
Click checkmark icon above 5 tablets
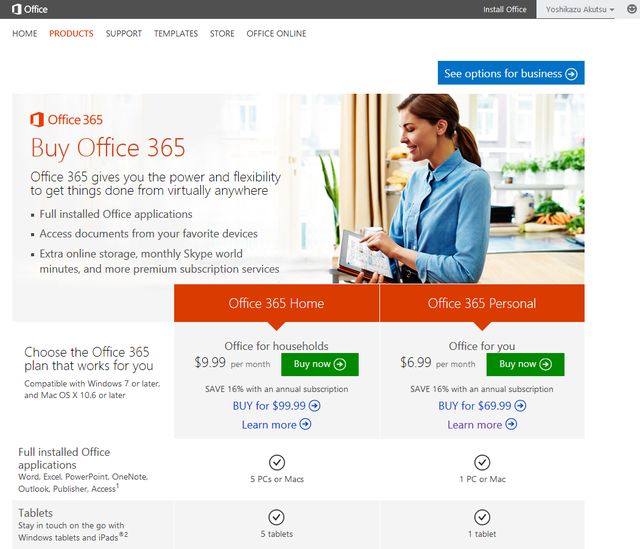pyautogui.click(x=276, y=517)
